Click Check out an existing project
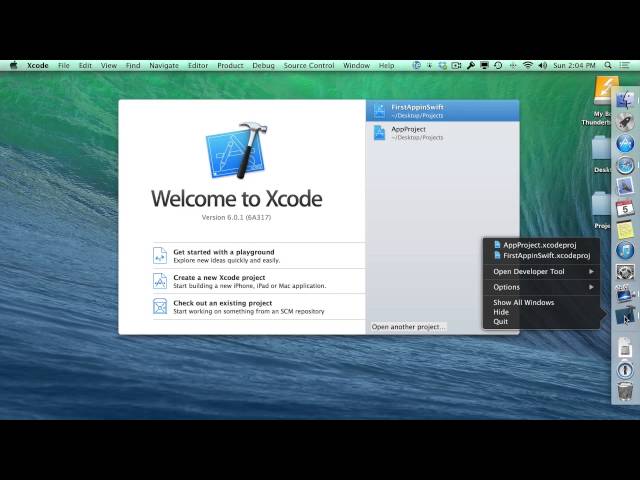This screenshot has width=640, height=480. point(258,307)
